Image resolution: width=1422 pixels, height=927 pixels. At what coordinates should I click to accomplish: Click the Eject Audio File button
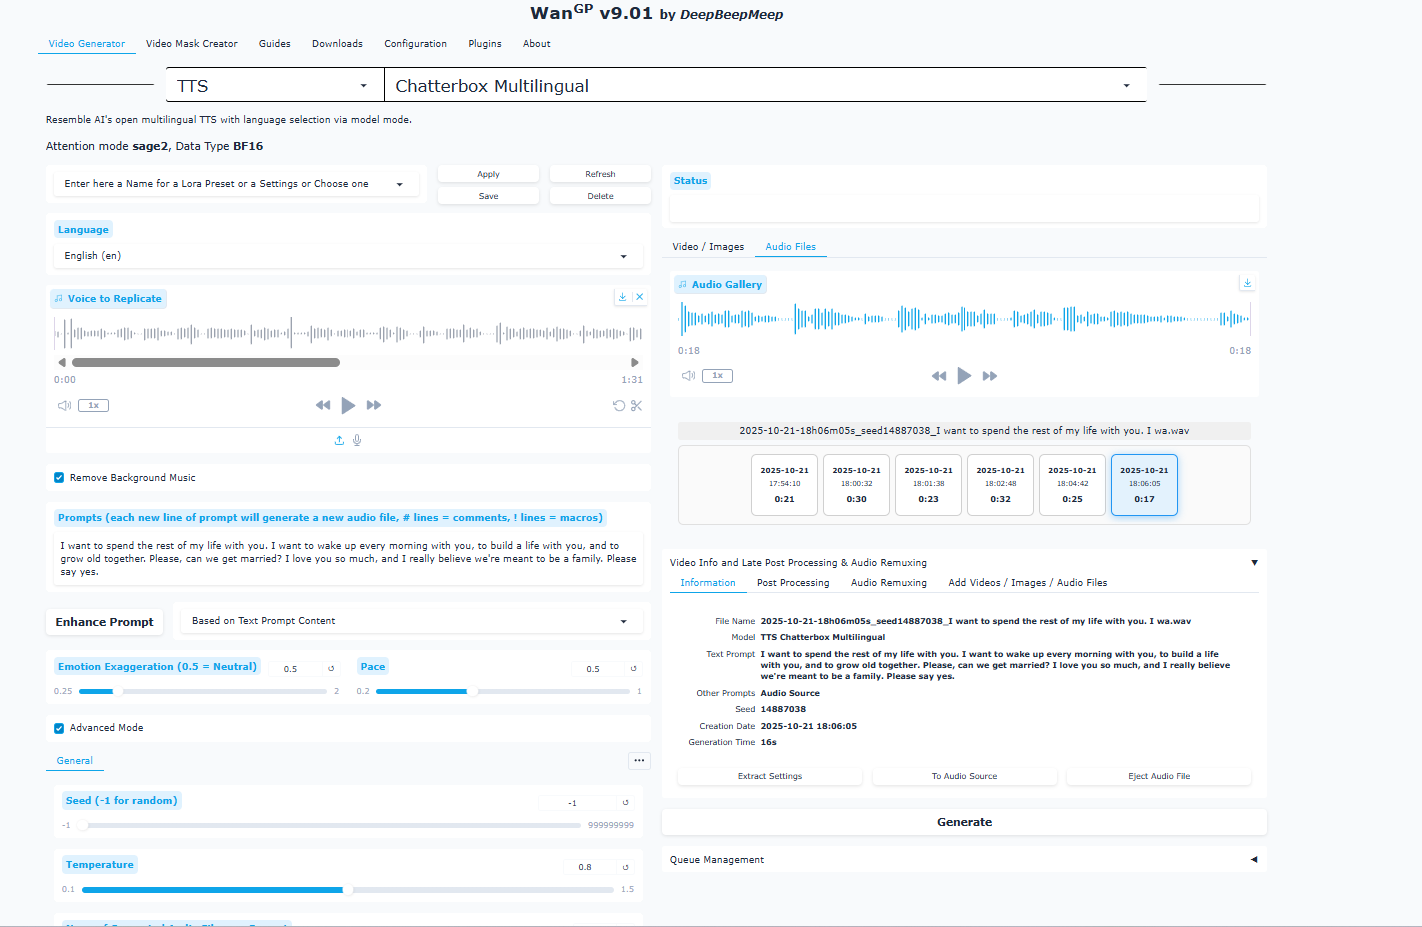[x=1159, y=776]
